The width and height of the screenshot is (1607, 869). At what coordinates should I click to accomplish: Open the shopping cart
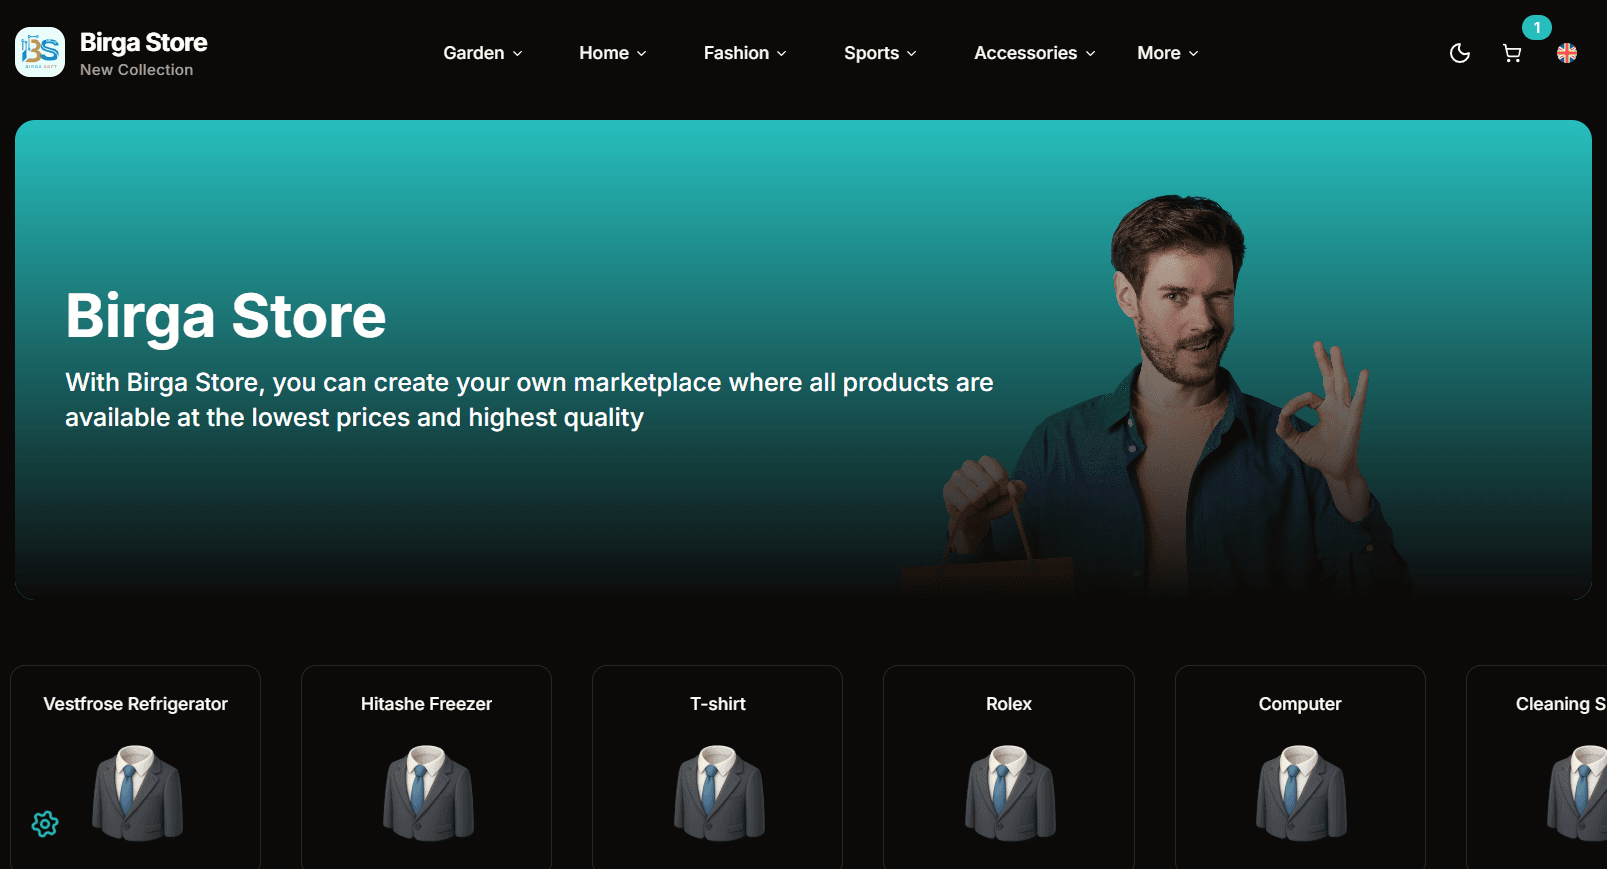1512,53
